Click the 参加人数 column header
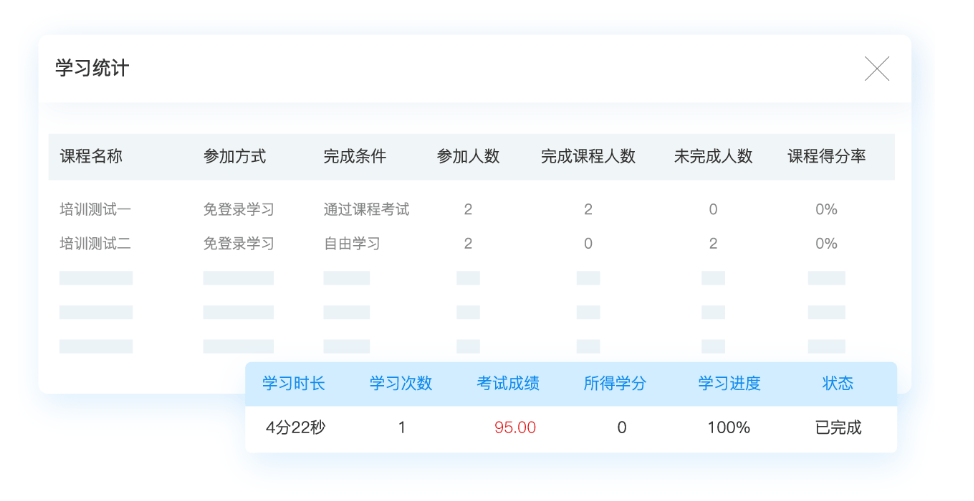The image size is (974, 501). (x=468, y=156)
